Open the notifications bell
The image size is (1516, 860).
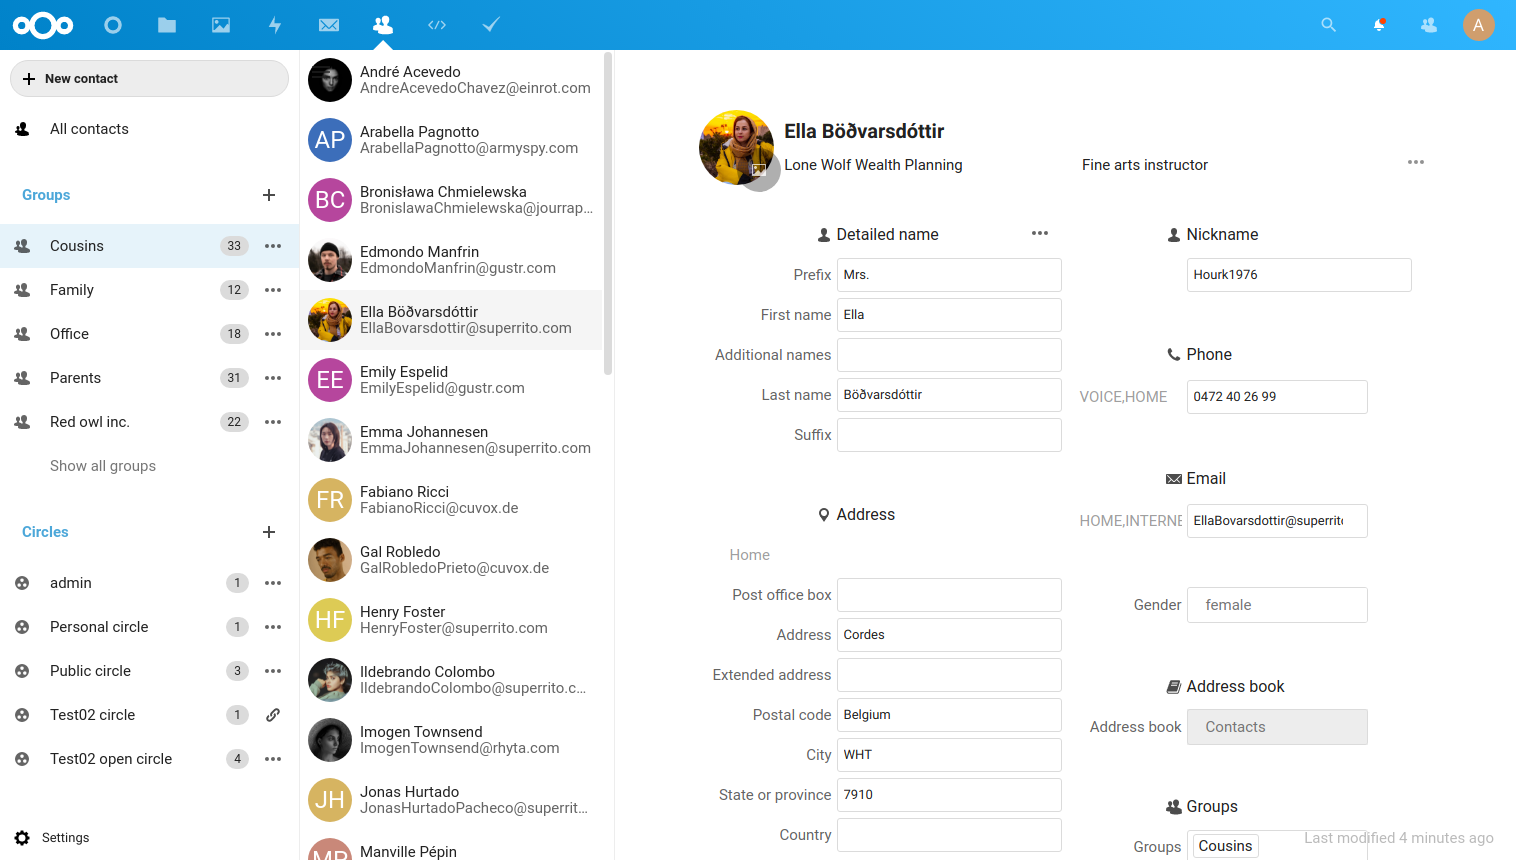(x=1379, y=25)
